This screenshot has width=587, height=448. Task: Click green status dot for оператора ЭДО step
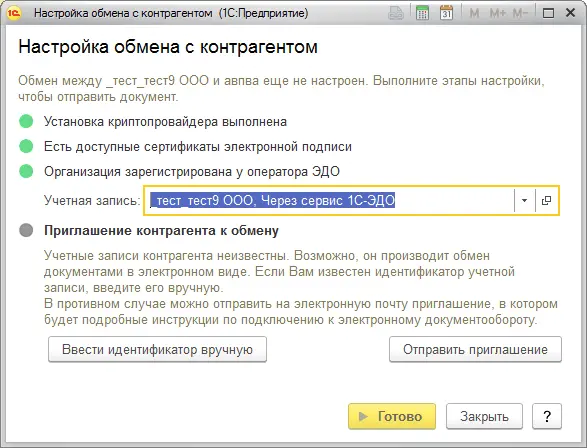[26, 171]
